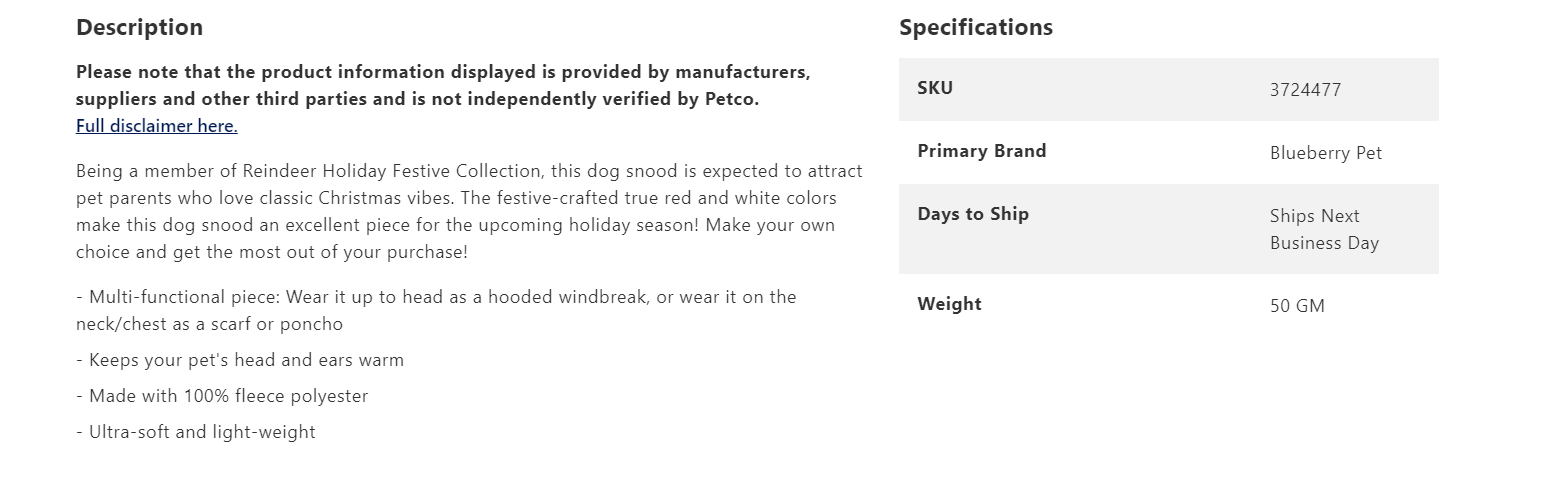Open the Full disclaimer here link
Image resolution: width=1547 pixels, height=492 pixels.
[156, 126]
